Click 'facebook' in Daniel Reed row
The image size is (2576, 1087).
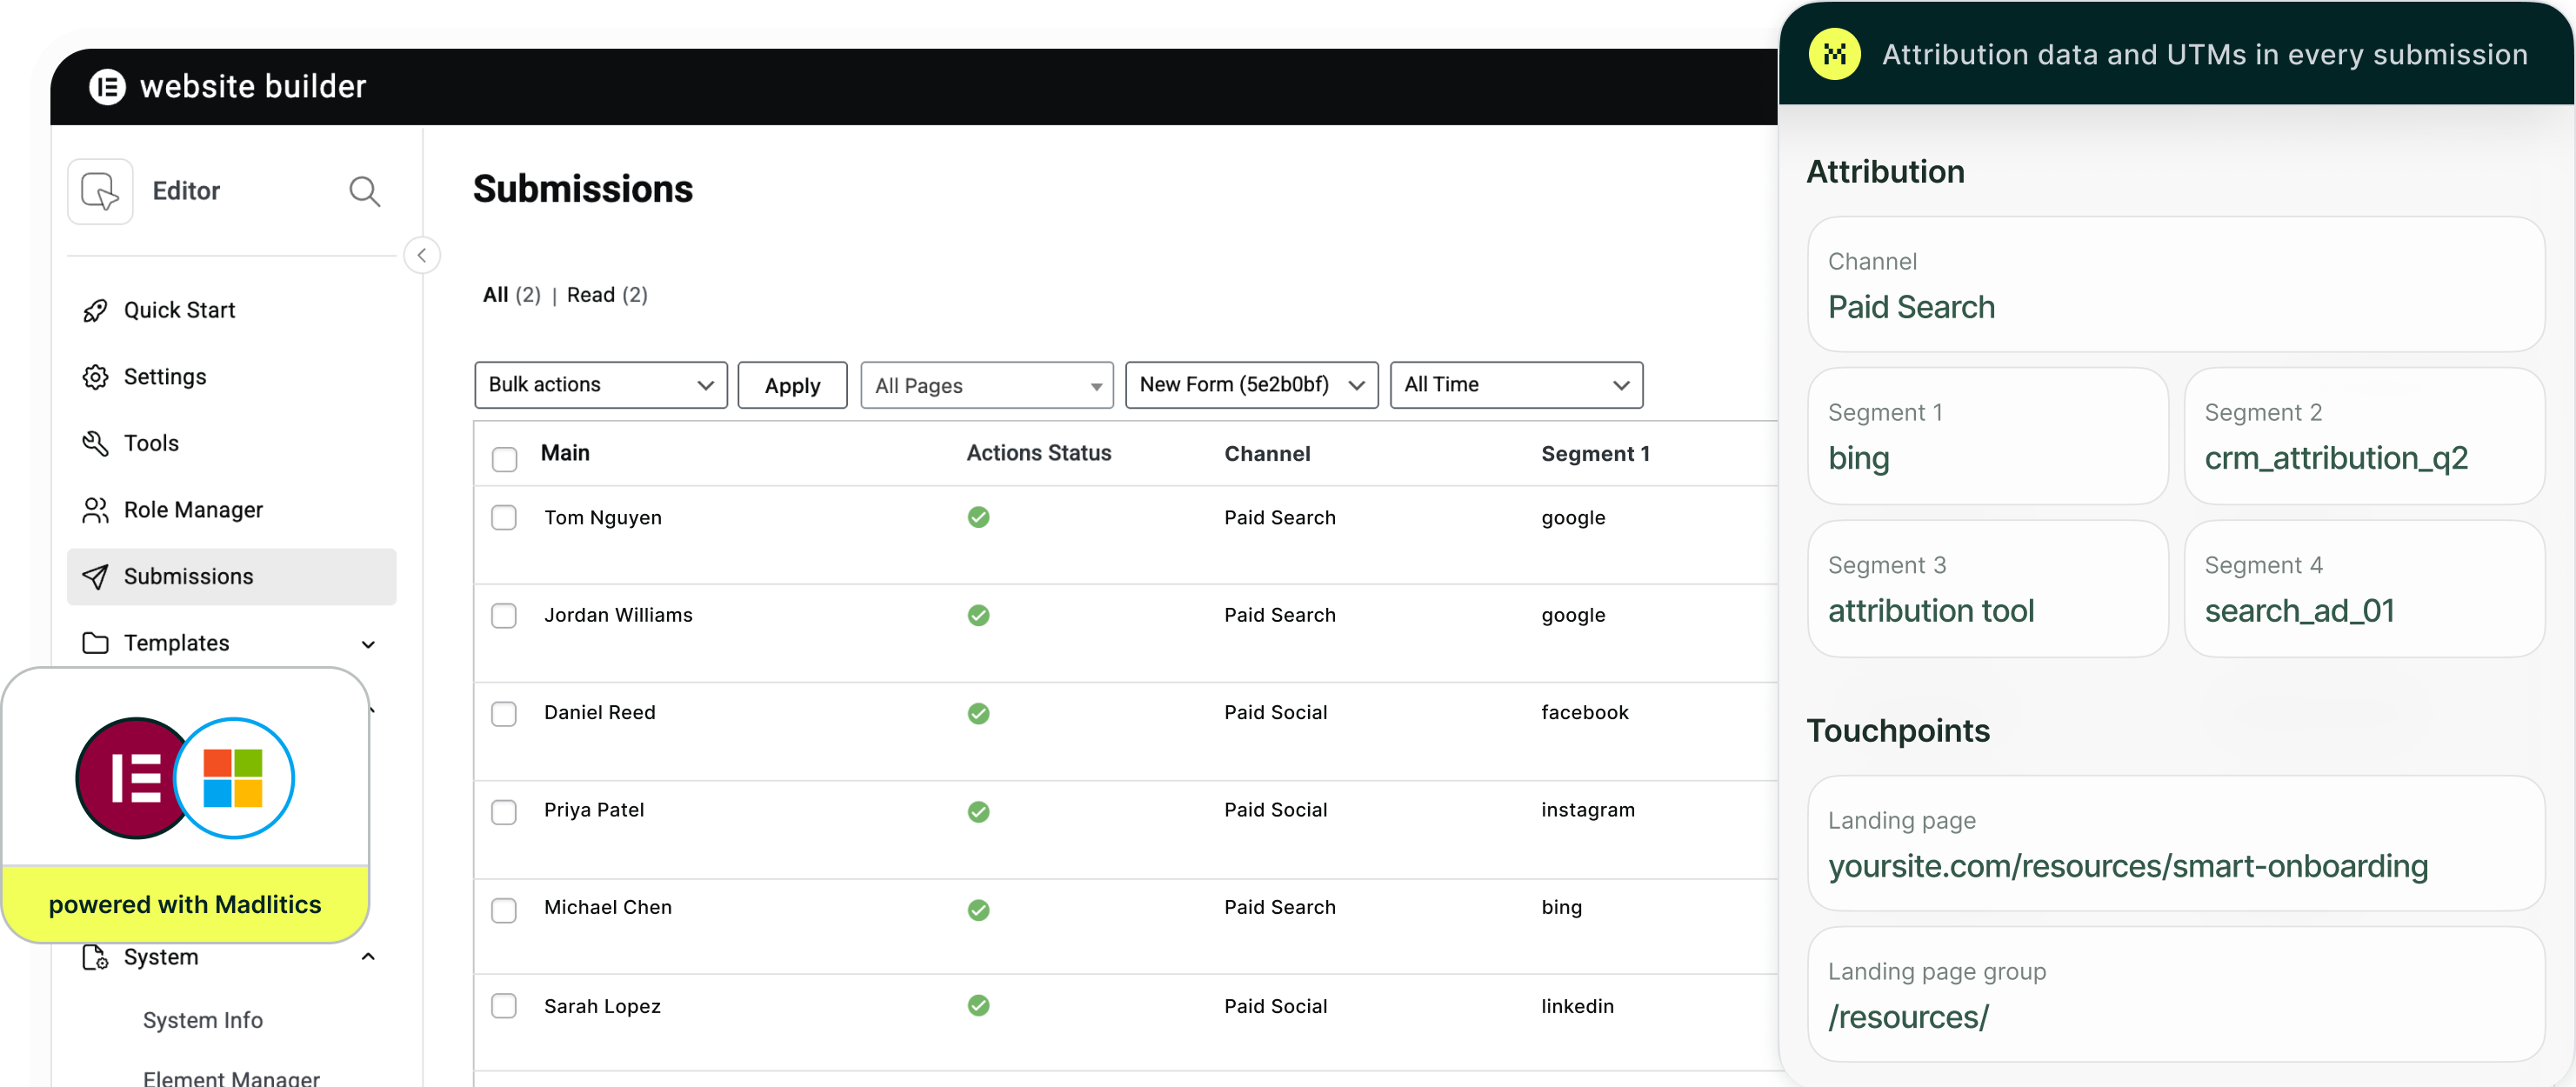point(1585,712)
